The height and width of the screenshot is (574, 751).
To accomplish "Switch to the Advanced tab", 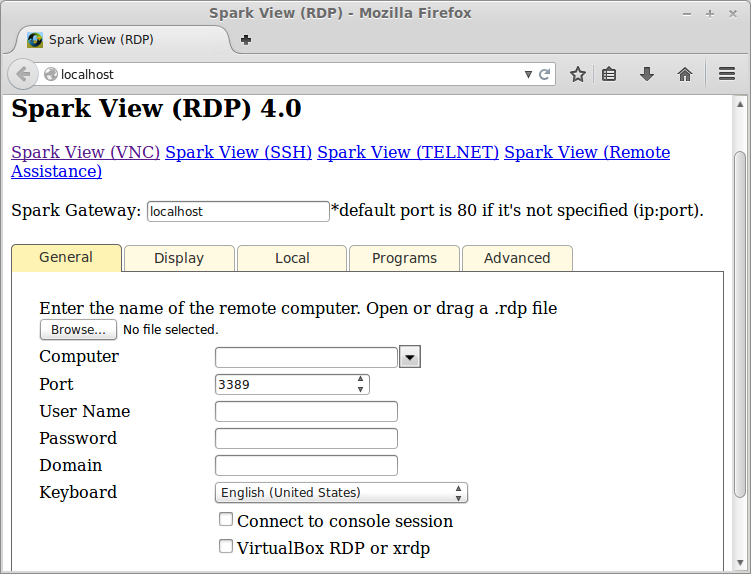I will (517, 258).
